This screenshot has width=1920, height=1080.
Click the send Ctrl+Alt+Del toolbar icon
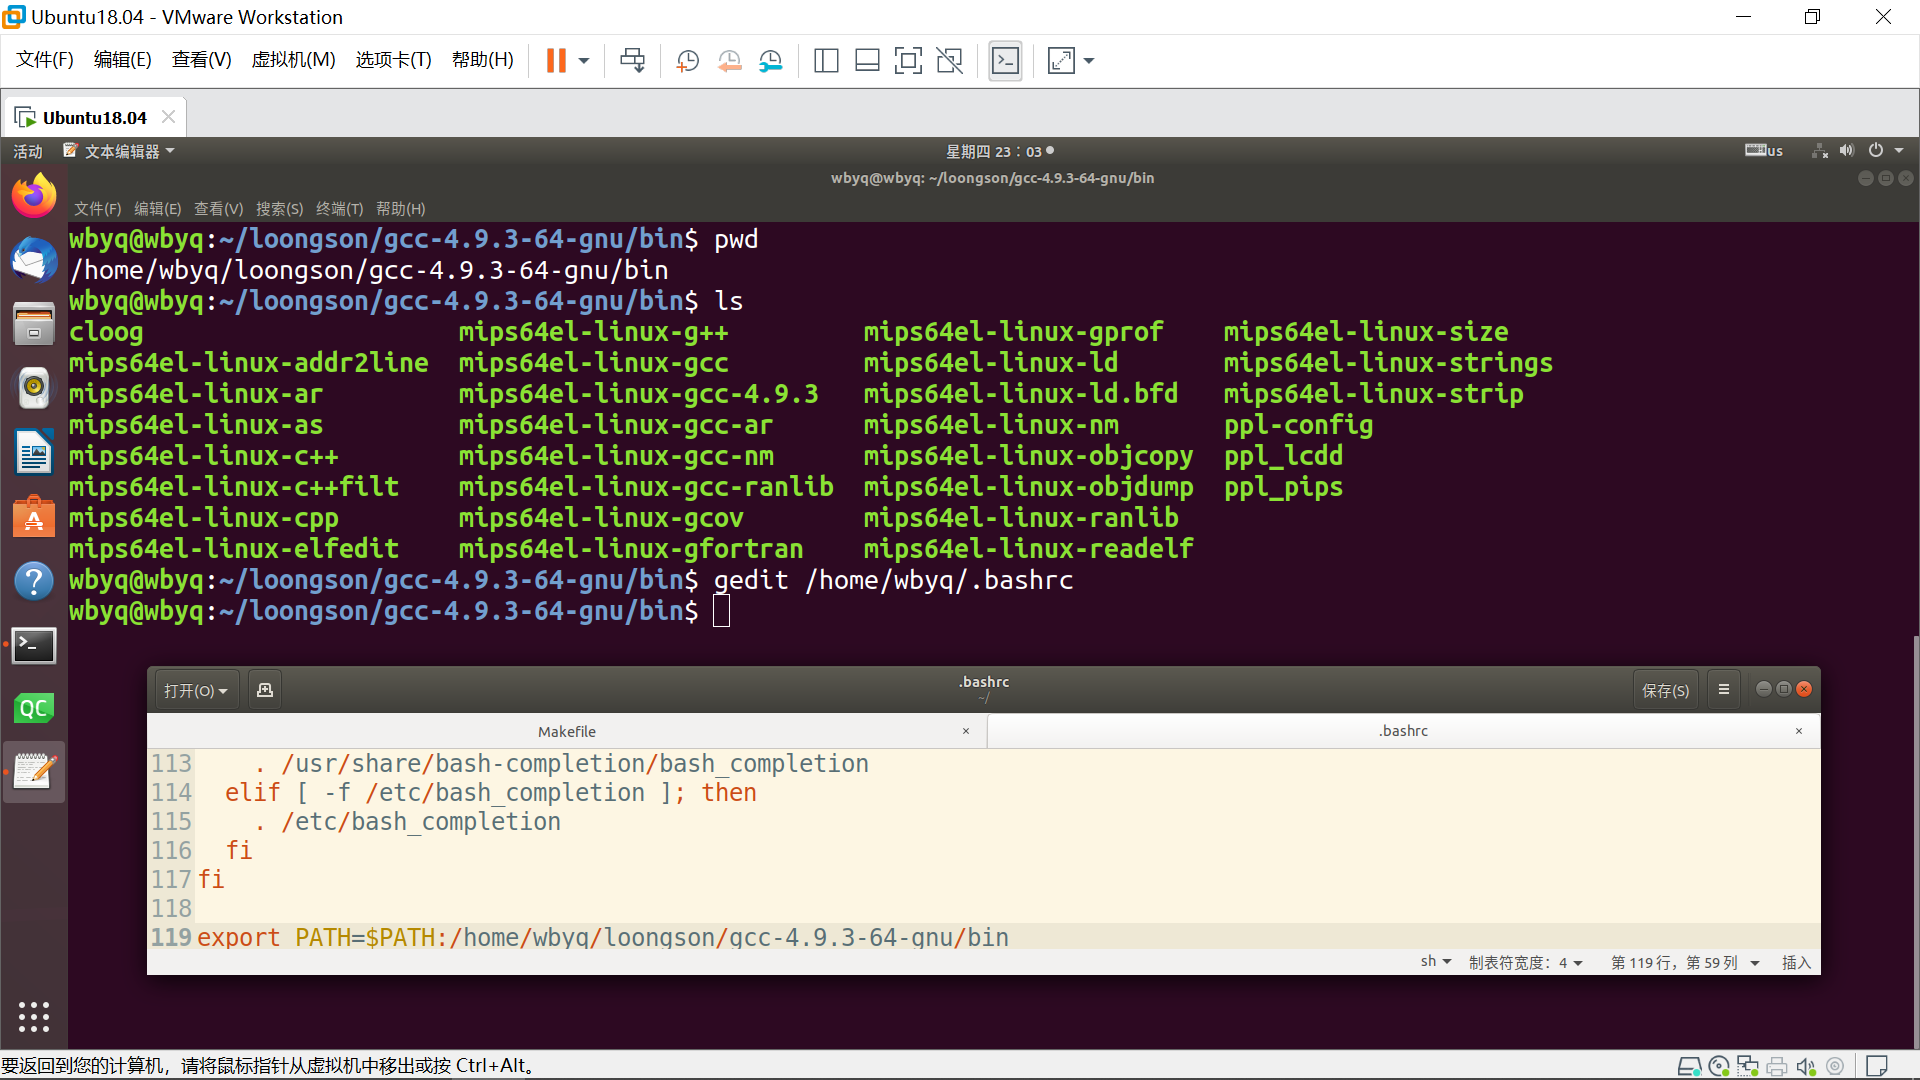coord(632,61)
